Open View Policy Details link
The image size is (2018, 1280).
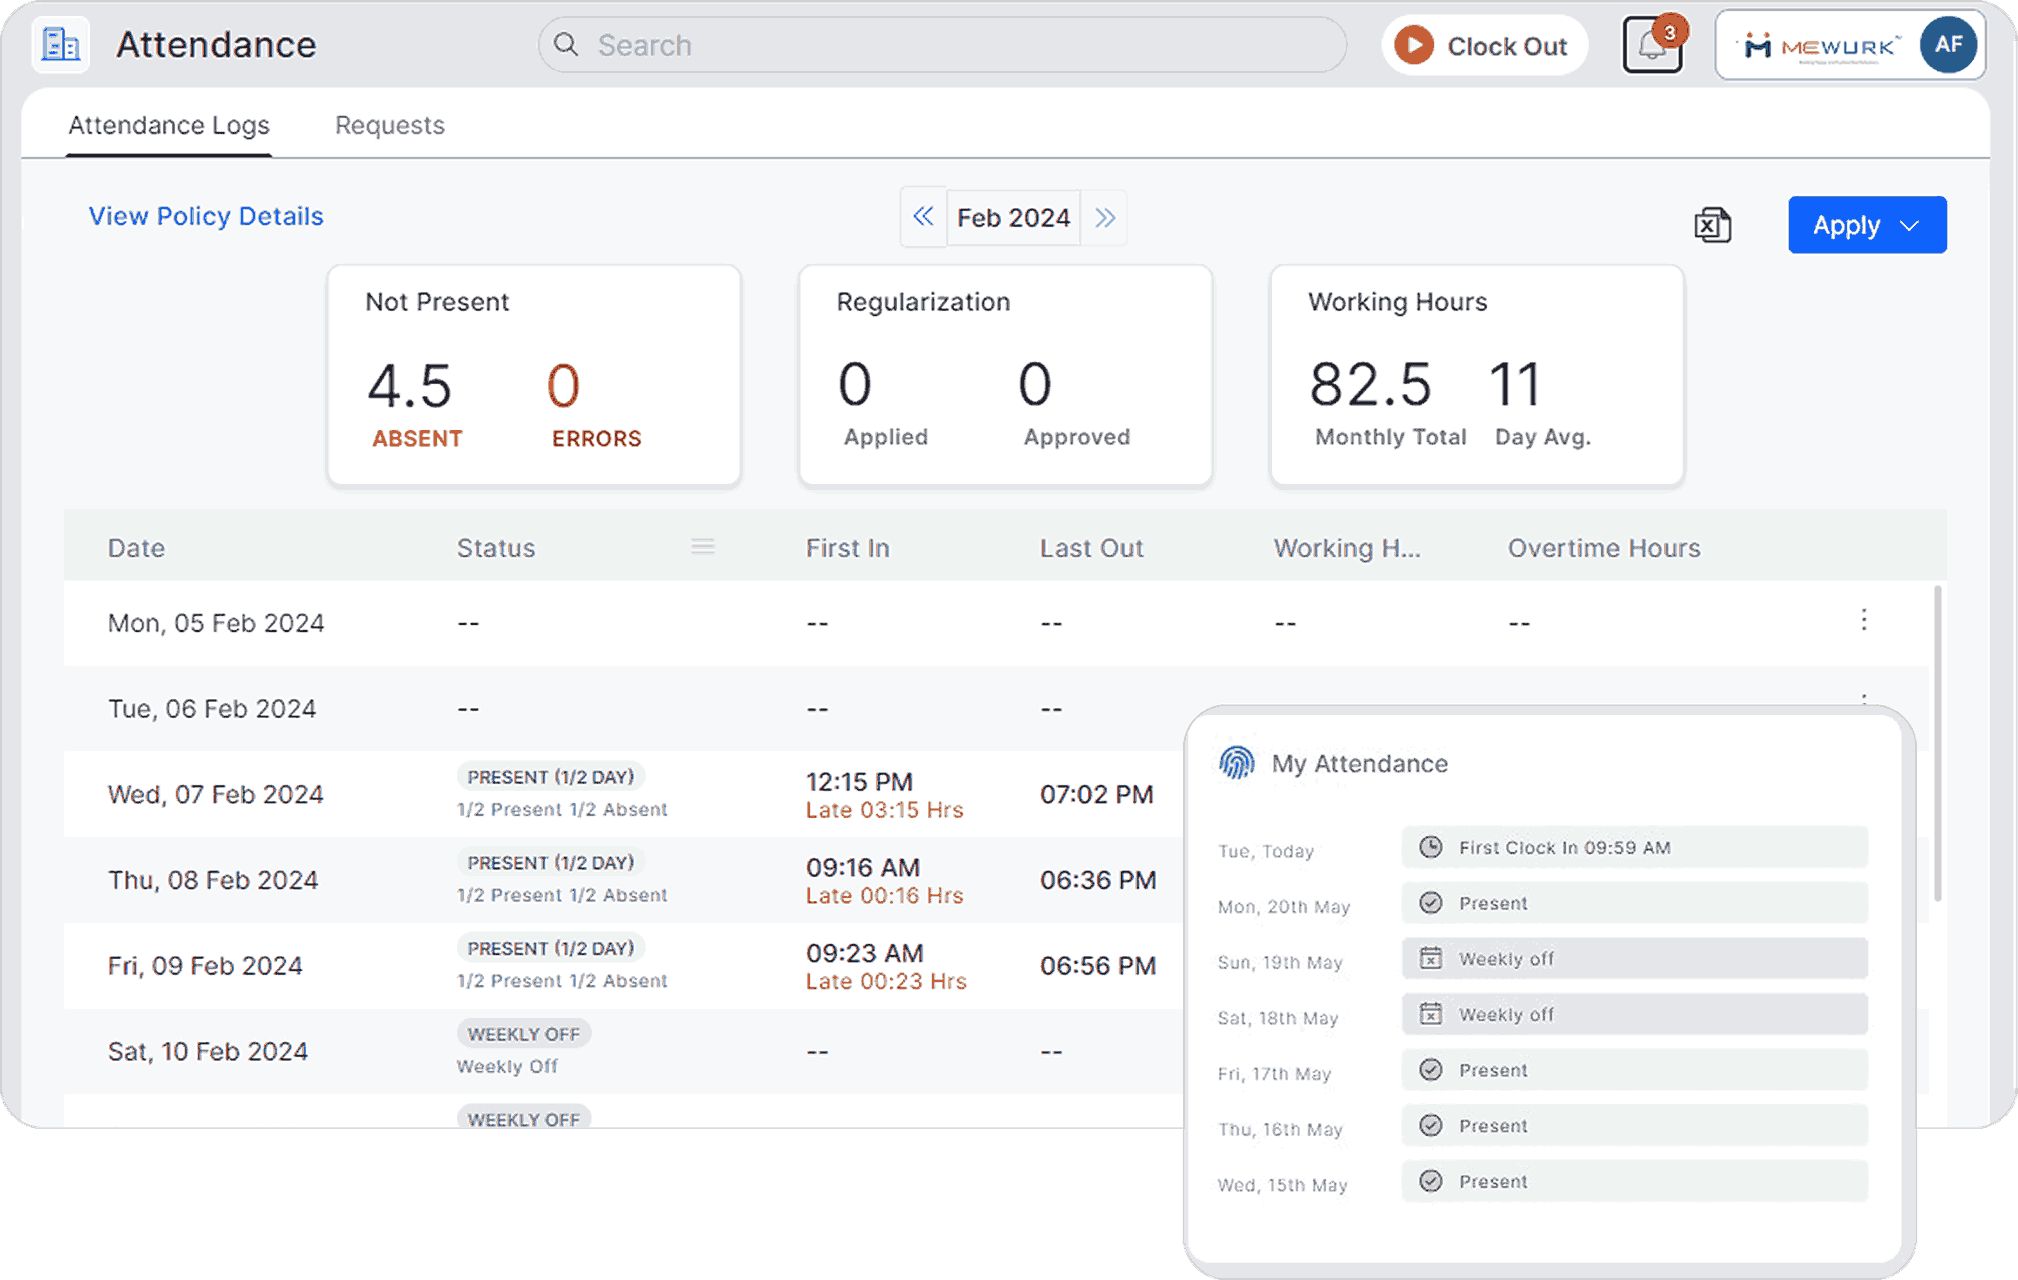tap(206, 216)
